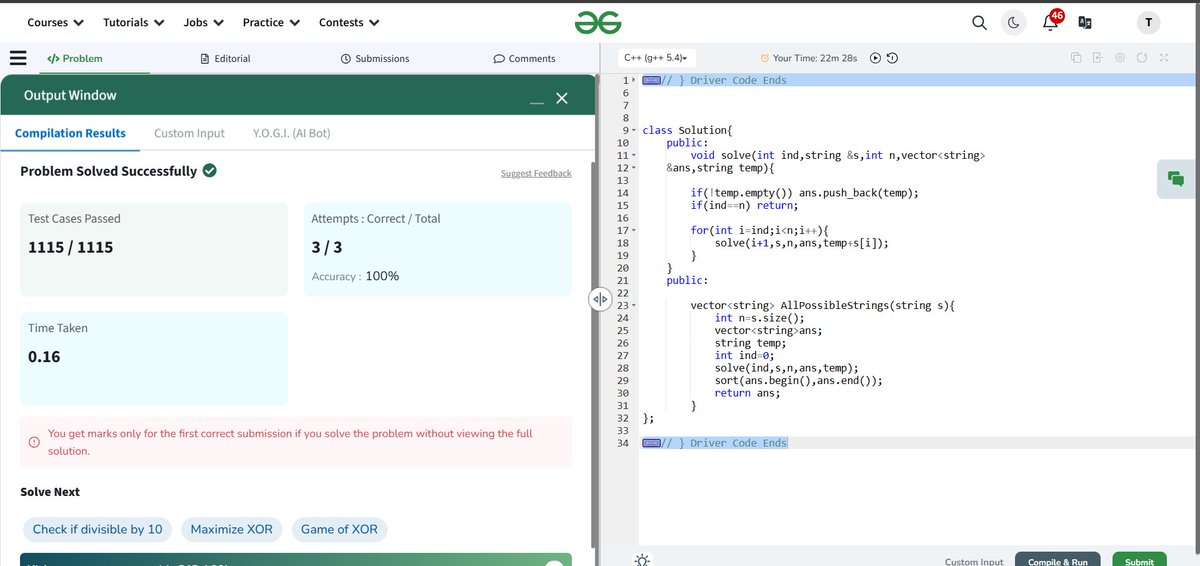Click code line sort(ans.begin(),ans.end());
This screenshot has height=566, width=1200.
click(x=799, y=380)
